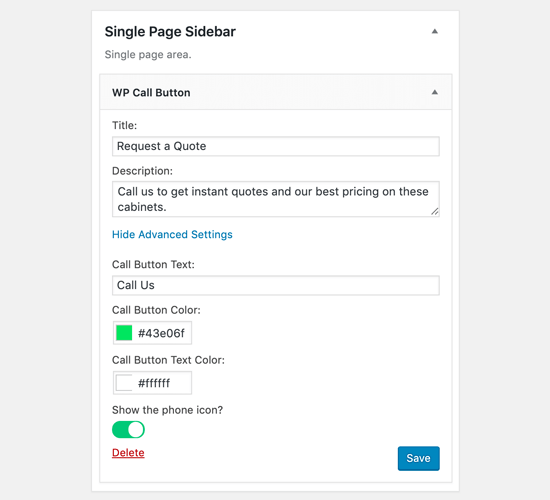The image size is (550, 500).
Task: Collapse the Single Page Sidebar panel arrow
Action: pos(435,31)
